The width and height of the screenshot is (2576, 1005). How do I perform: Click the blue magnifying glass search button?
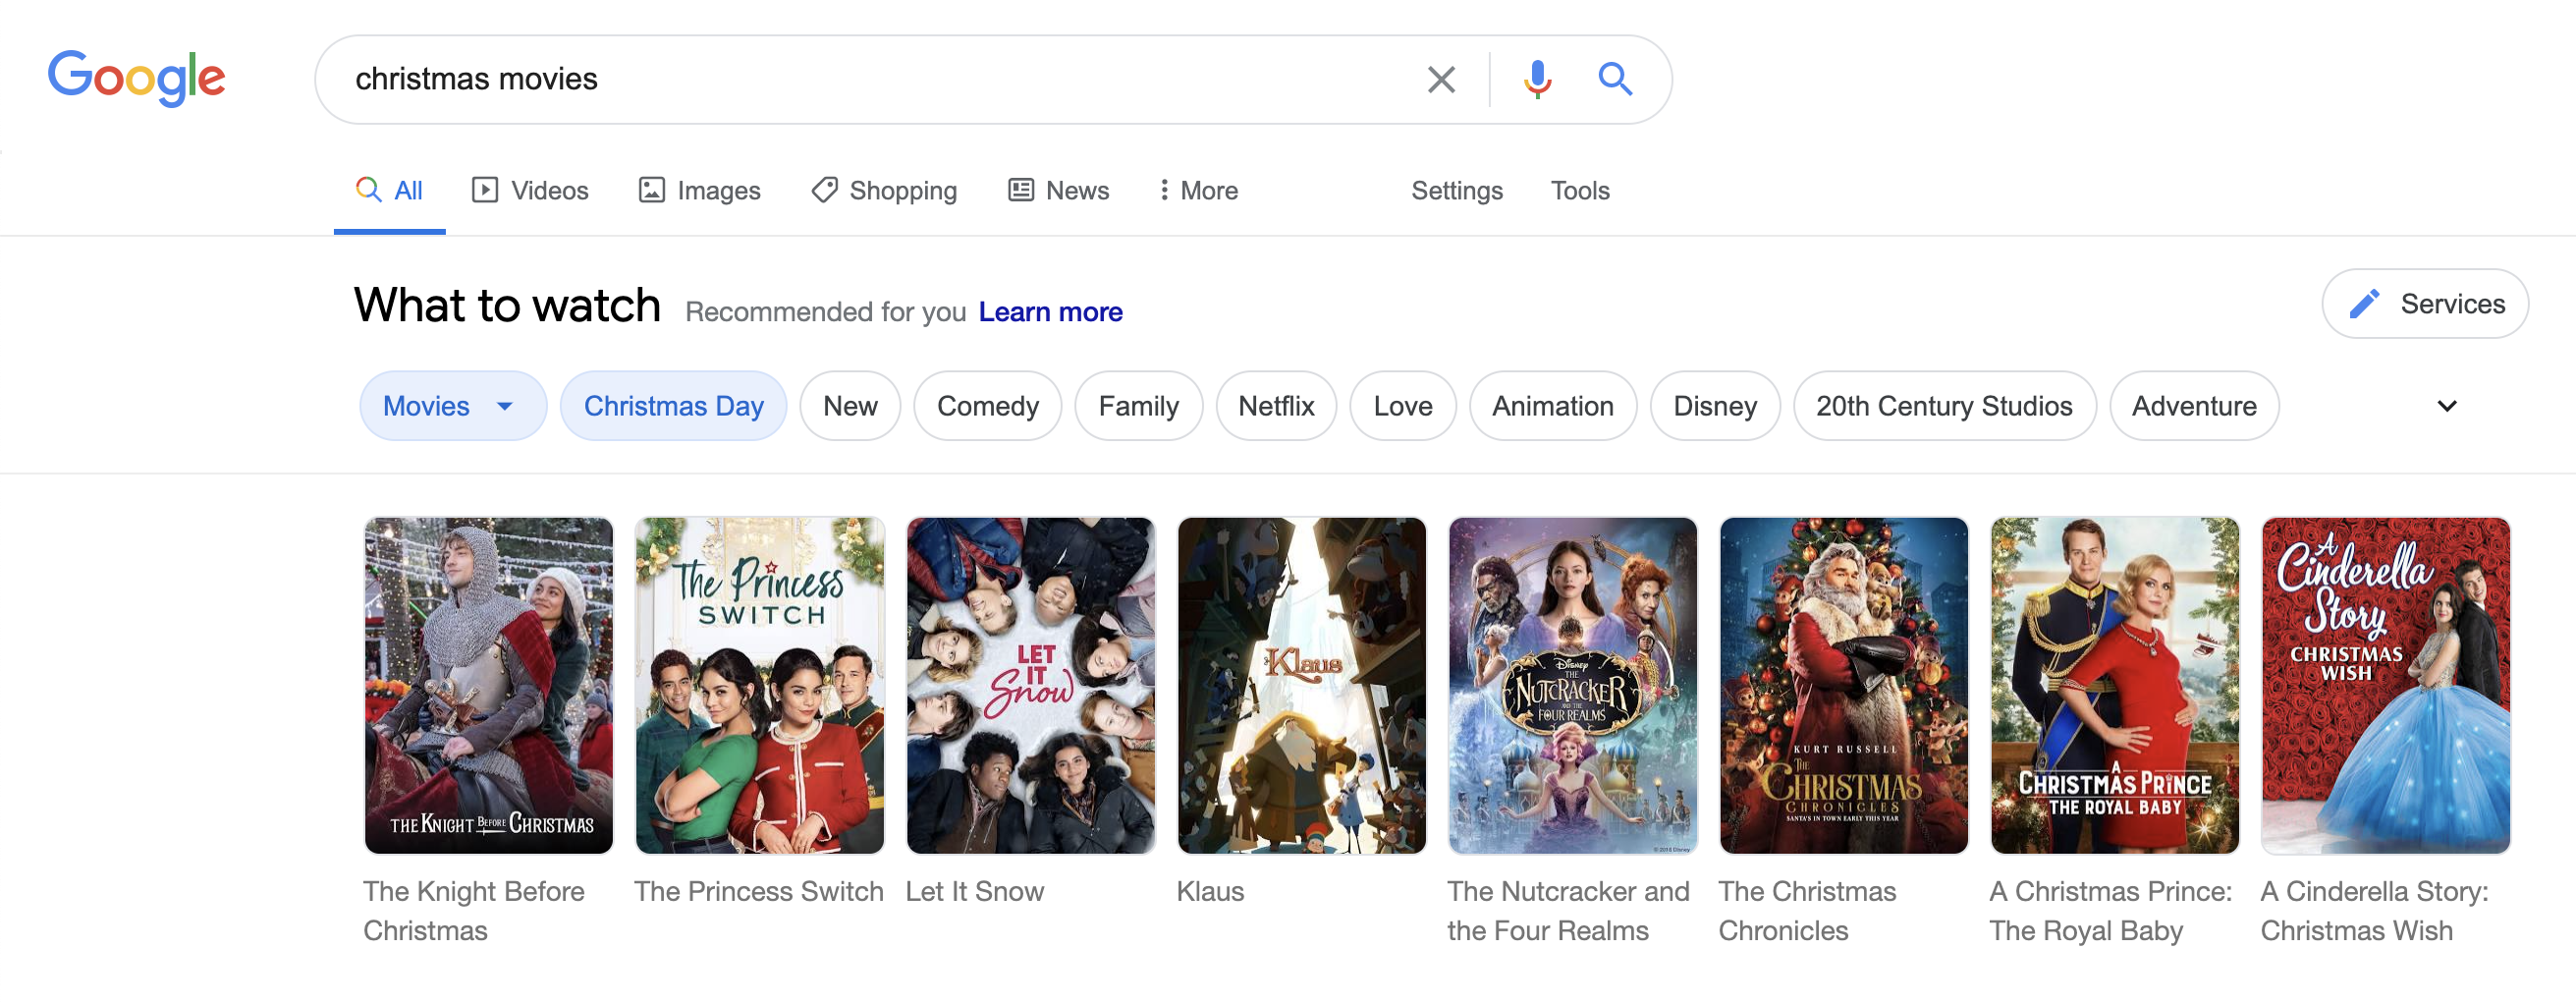[1614, 79]
